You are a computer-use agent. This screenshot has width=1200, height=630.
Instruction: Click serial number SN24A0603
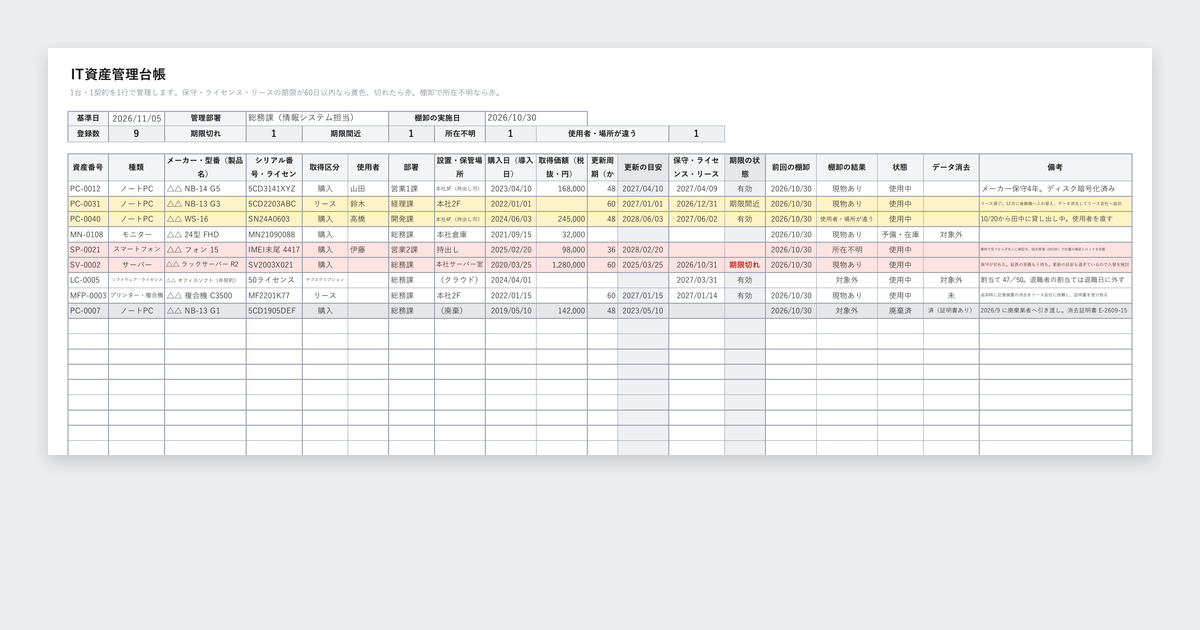(x=274, y=219)
